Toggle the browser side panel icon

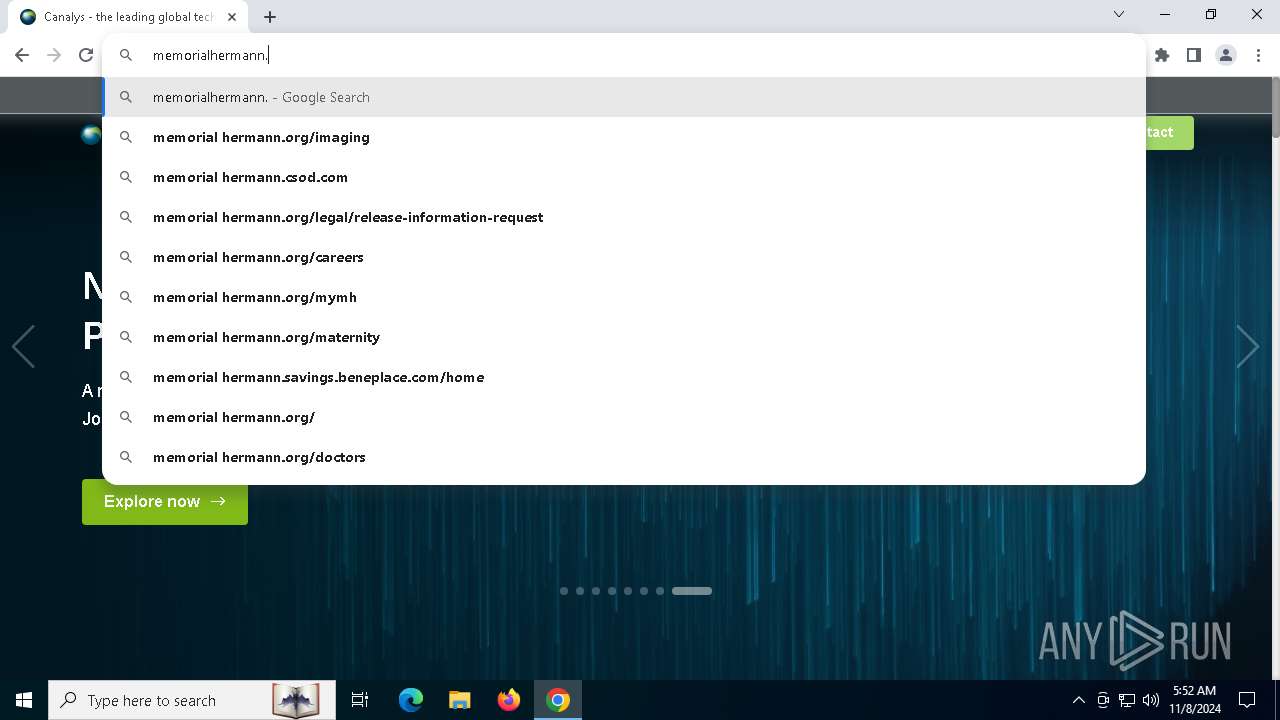point(1194,55)
